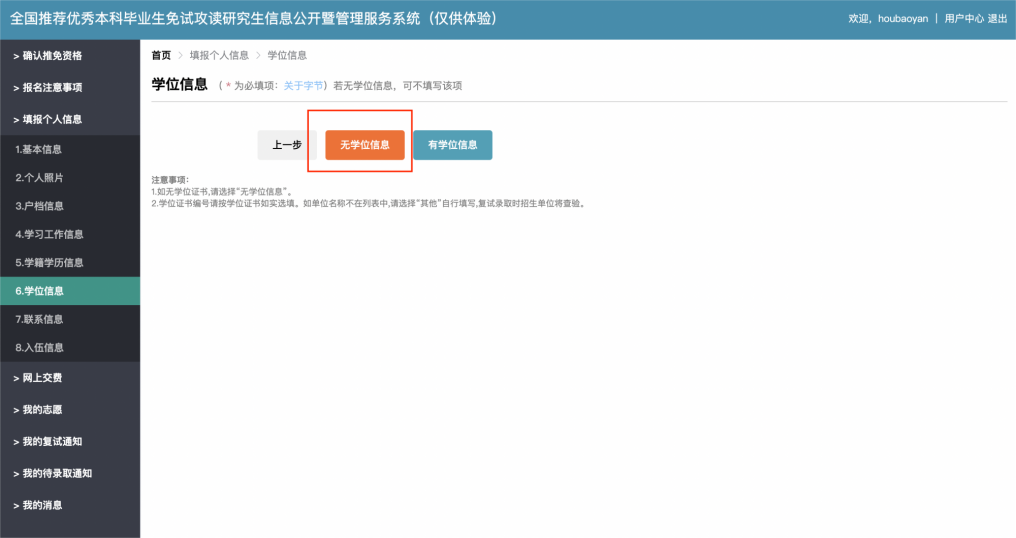Click the 上一步 button
Screen dimensions: 1016x538
pyautogui.click(x=287, y=145)
